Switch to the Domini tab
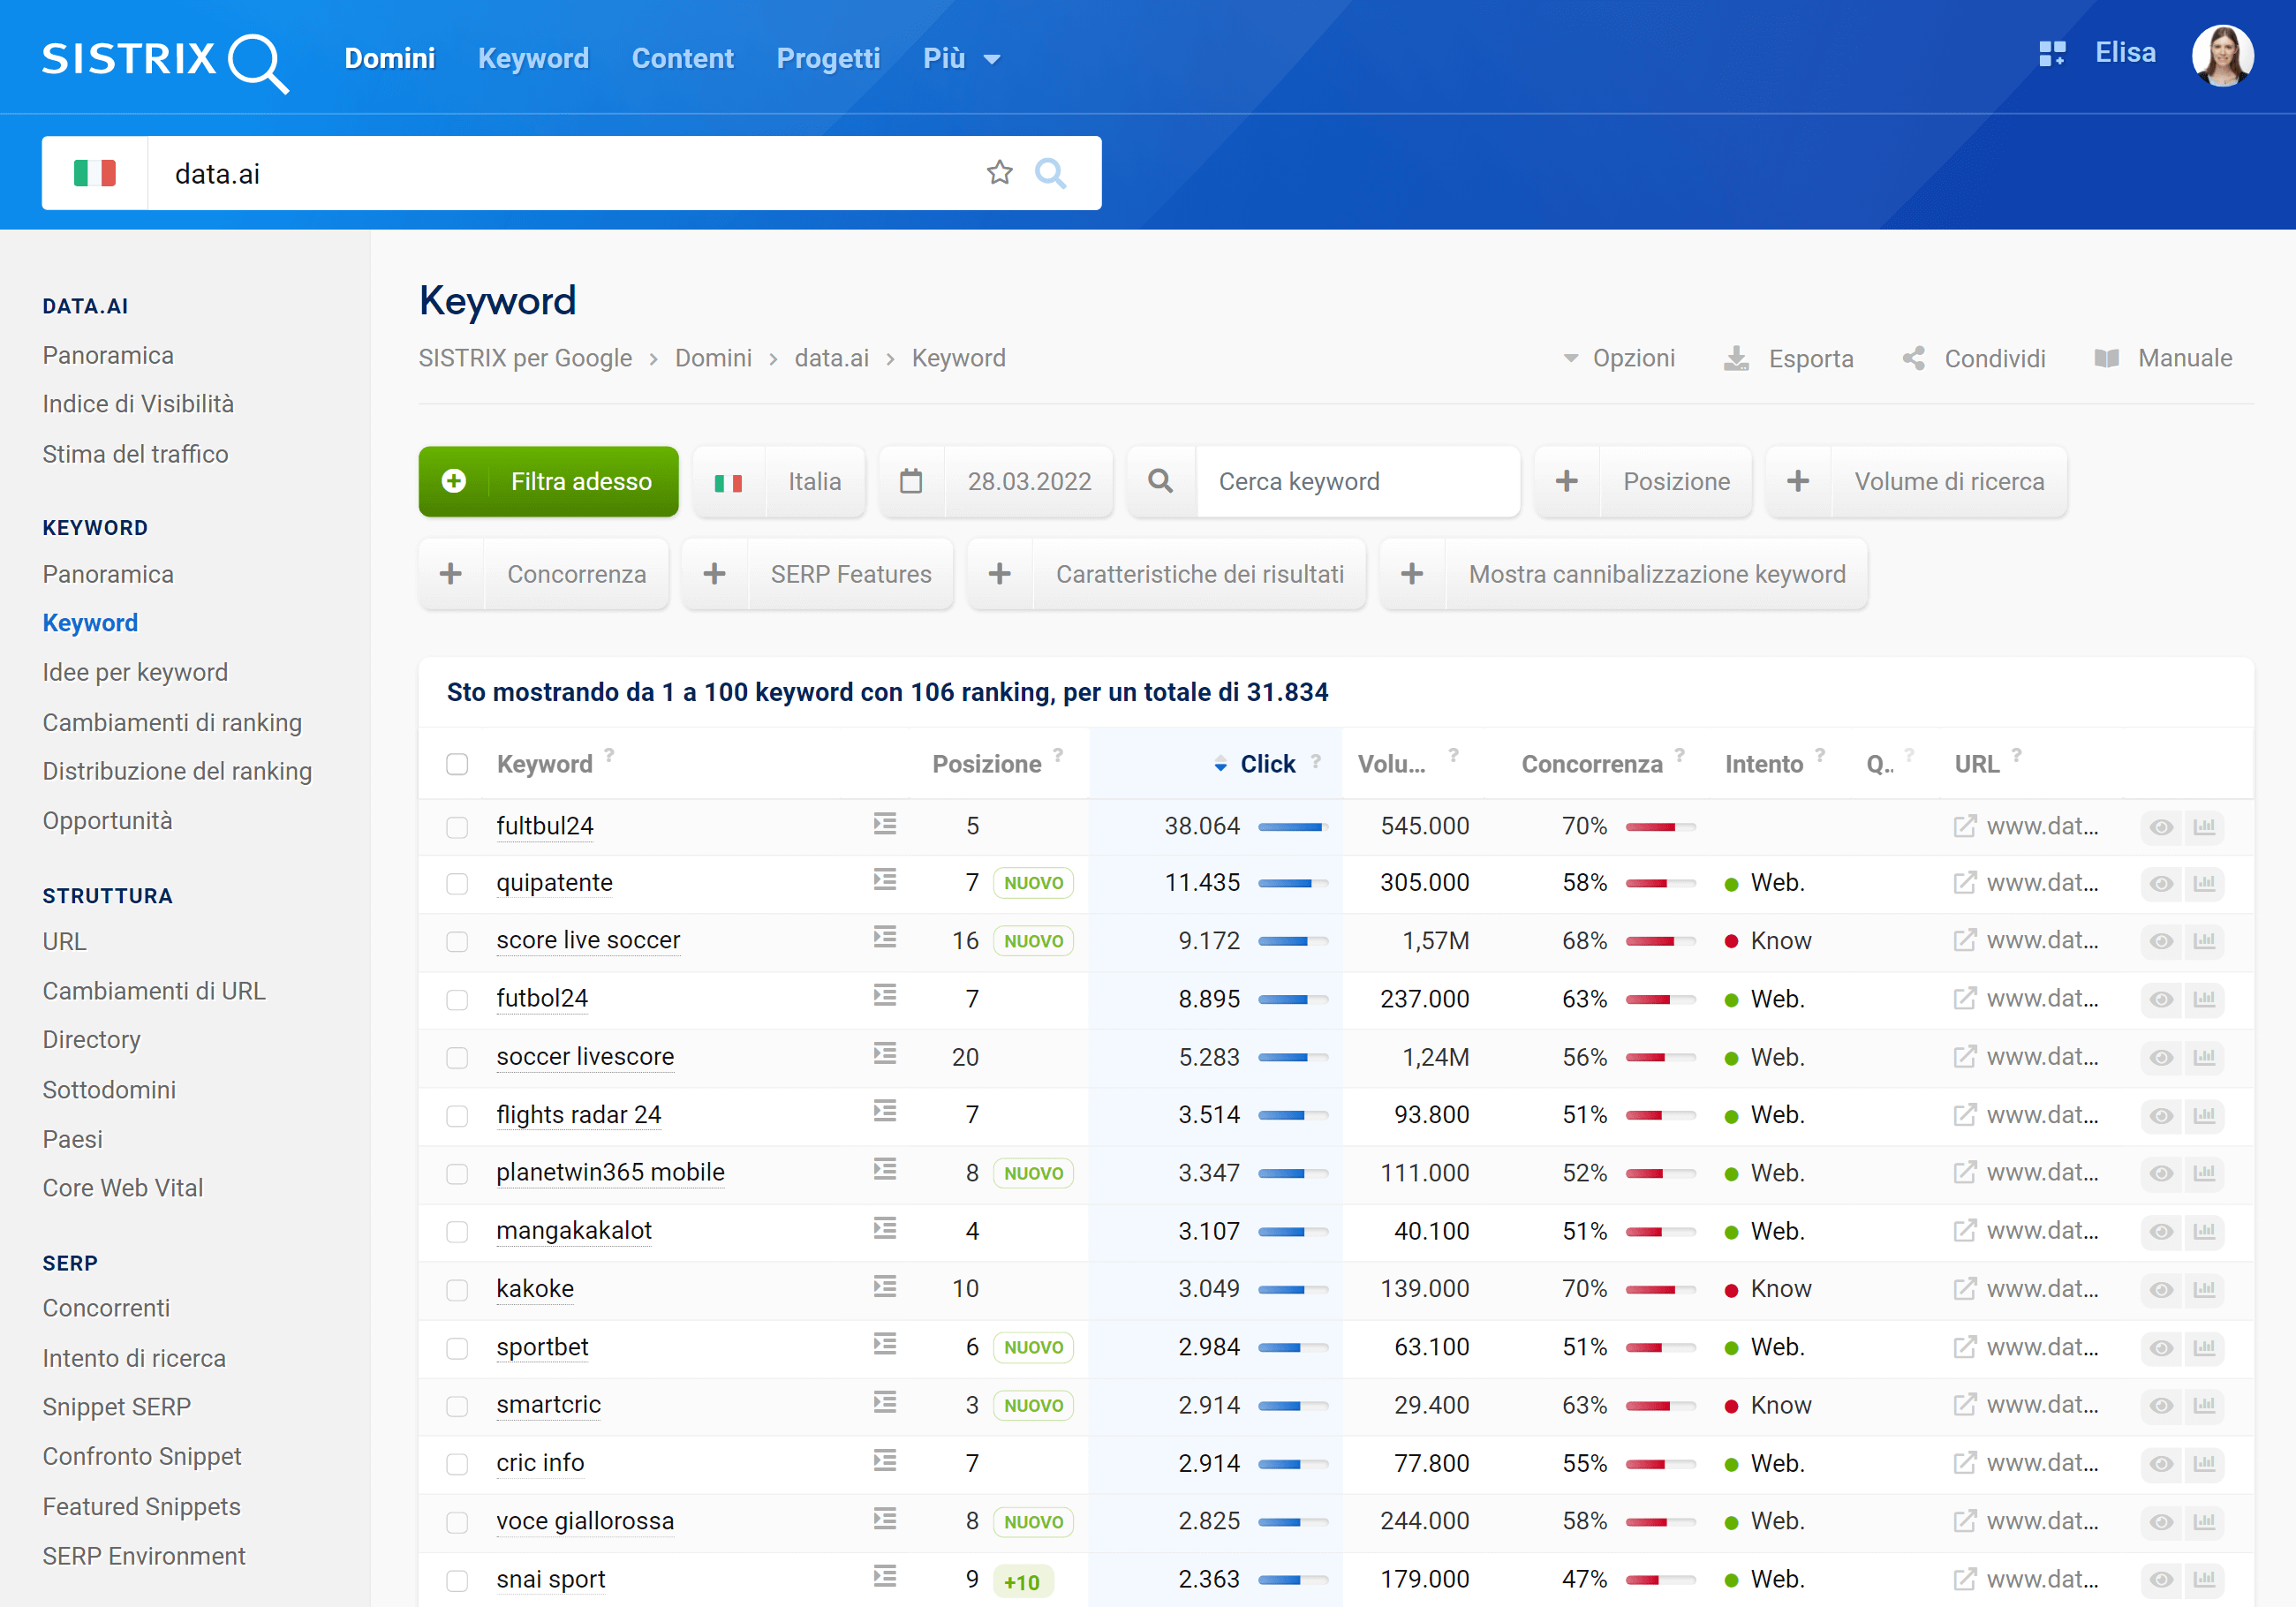This screenshot has width=2296, height=1607. coord(389,58)
